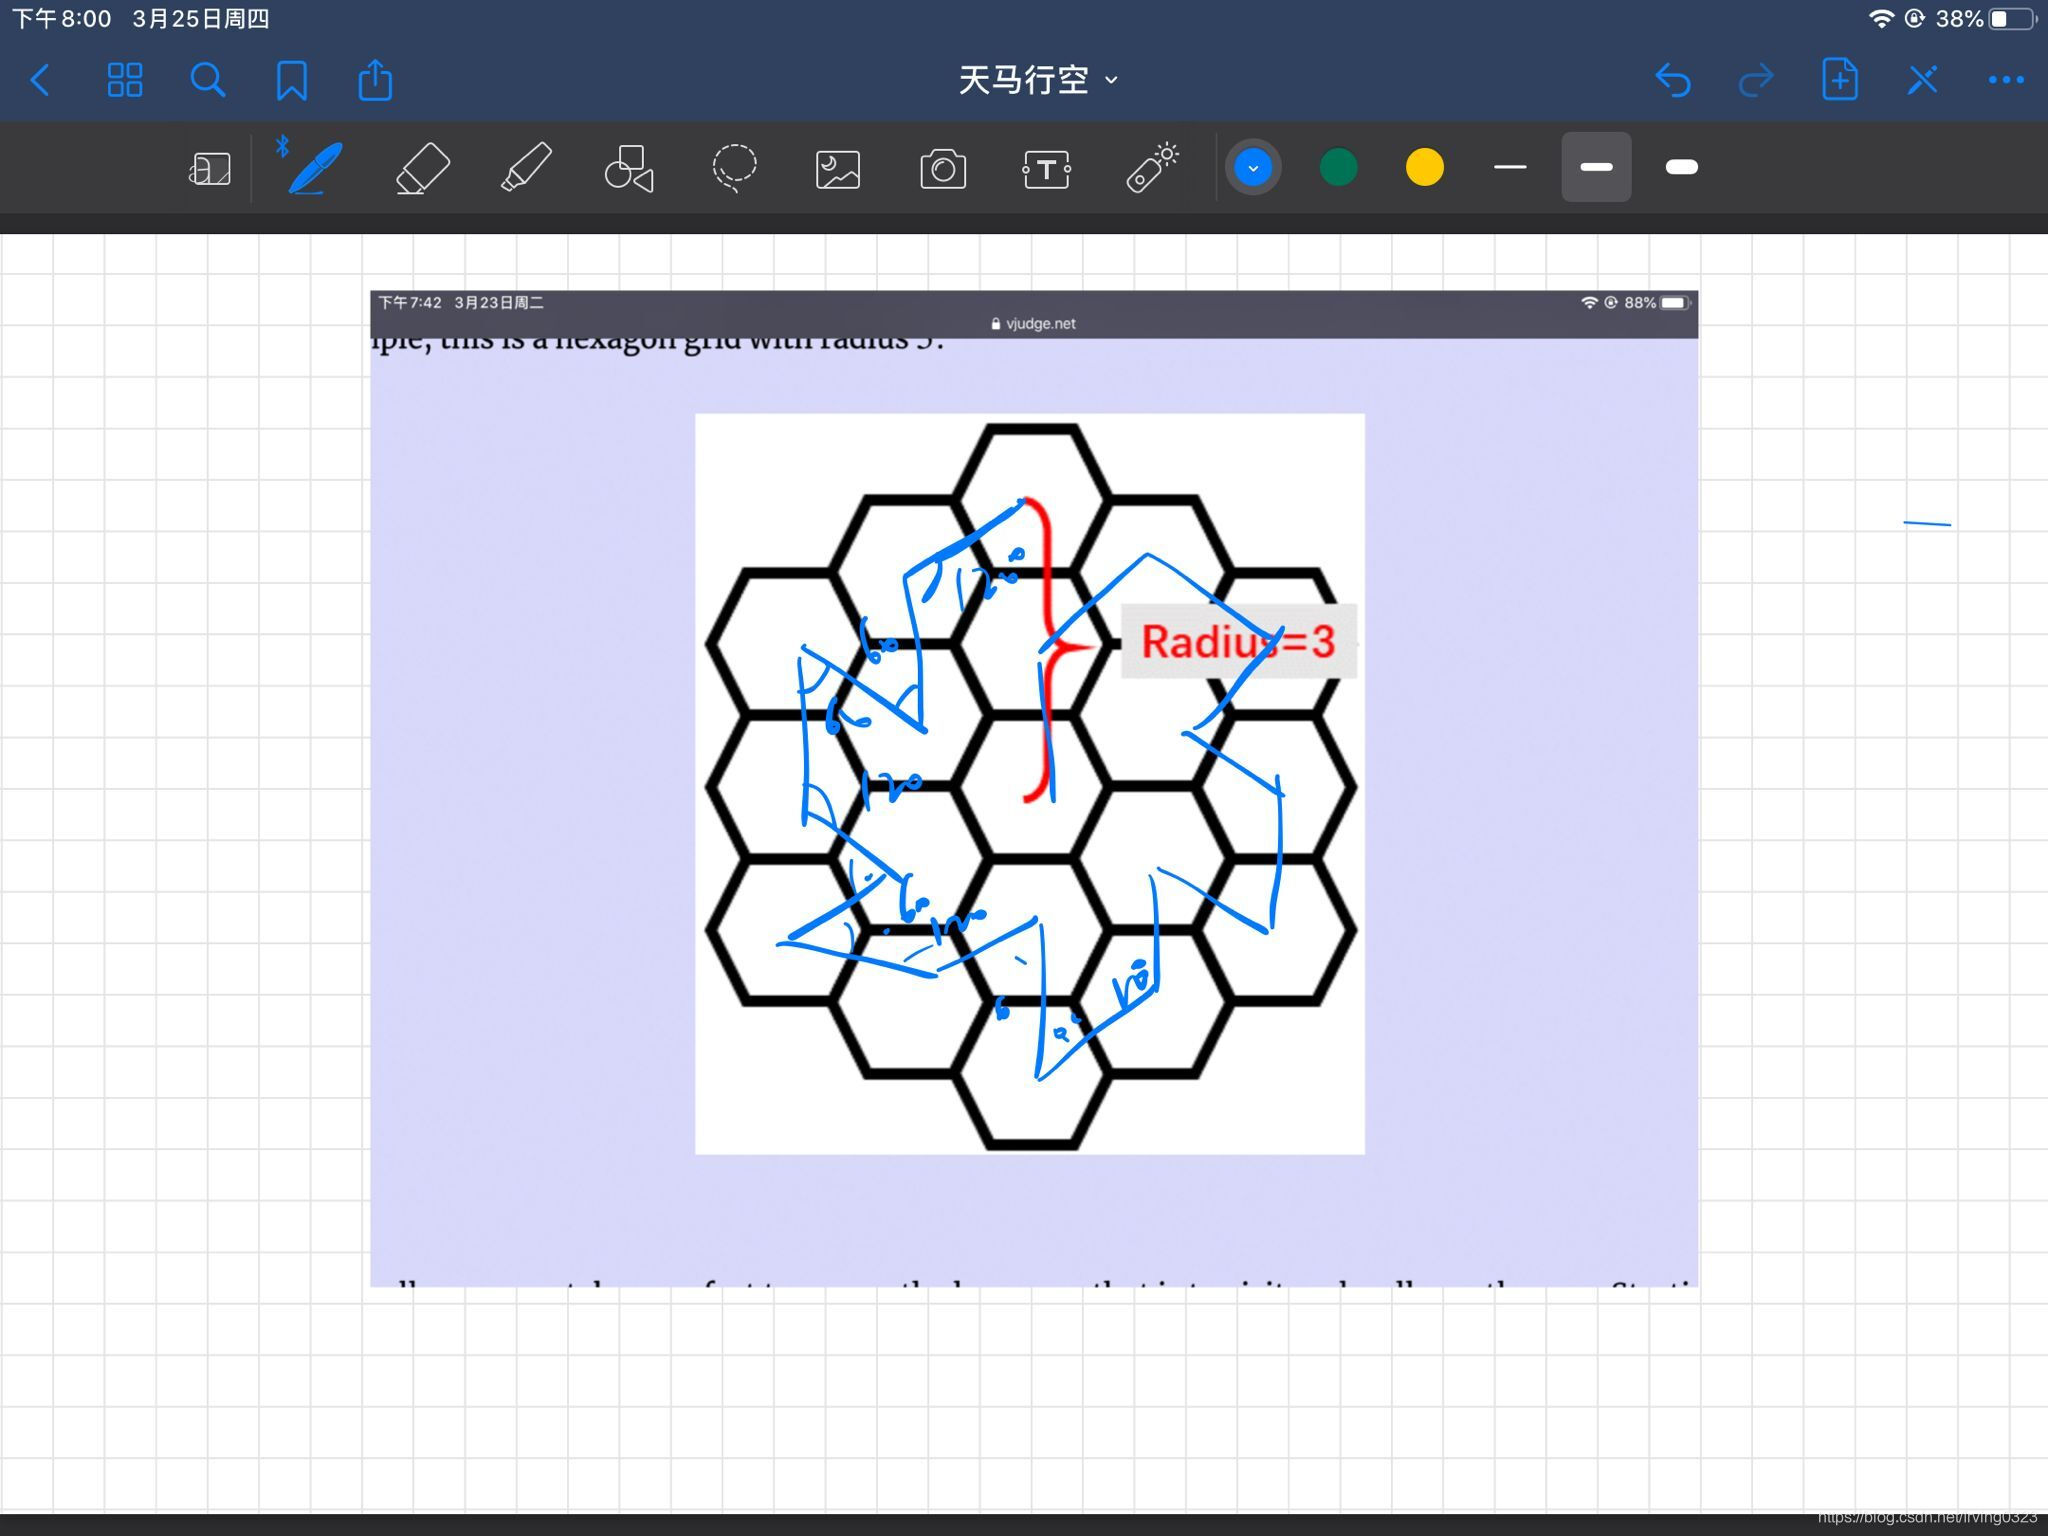2048x1536 pixels.
Task: Open the more options ellipsis menu
Action: tap(2006, 80)
